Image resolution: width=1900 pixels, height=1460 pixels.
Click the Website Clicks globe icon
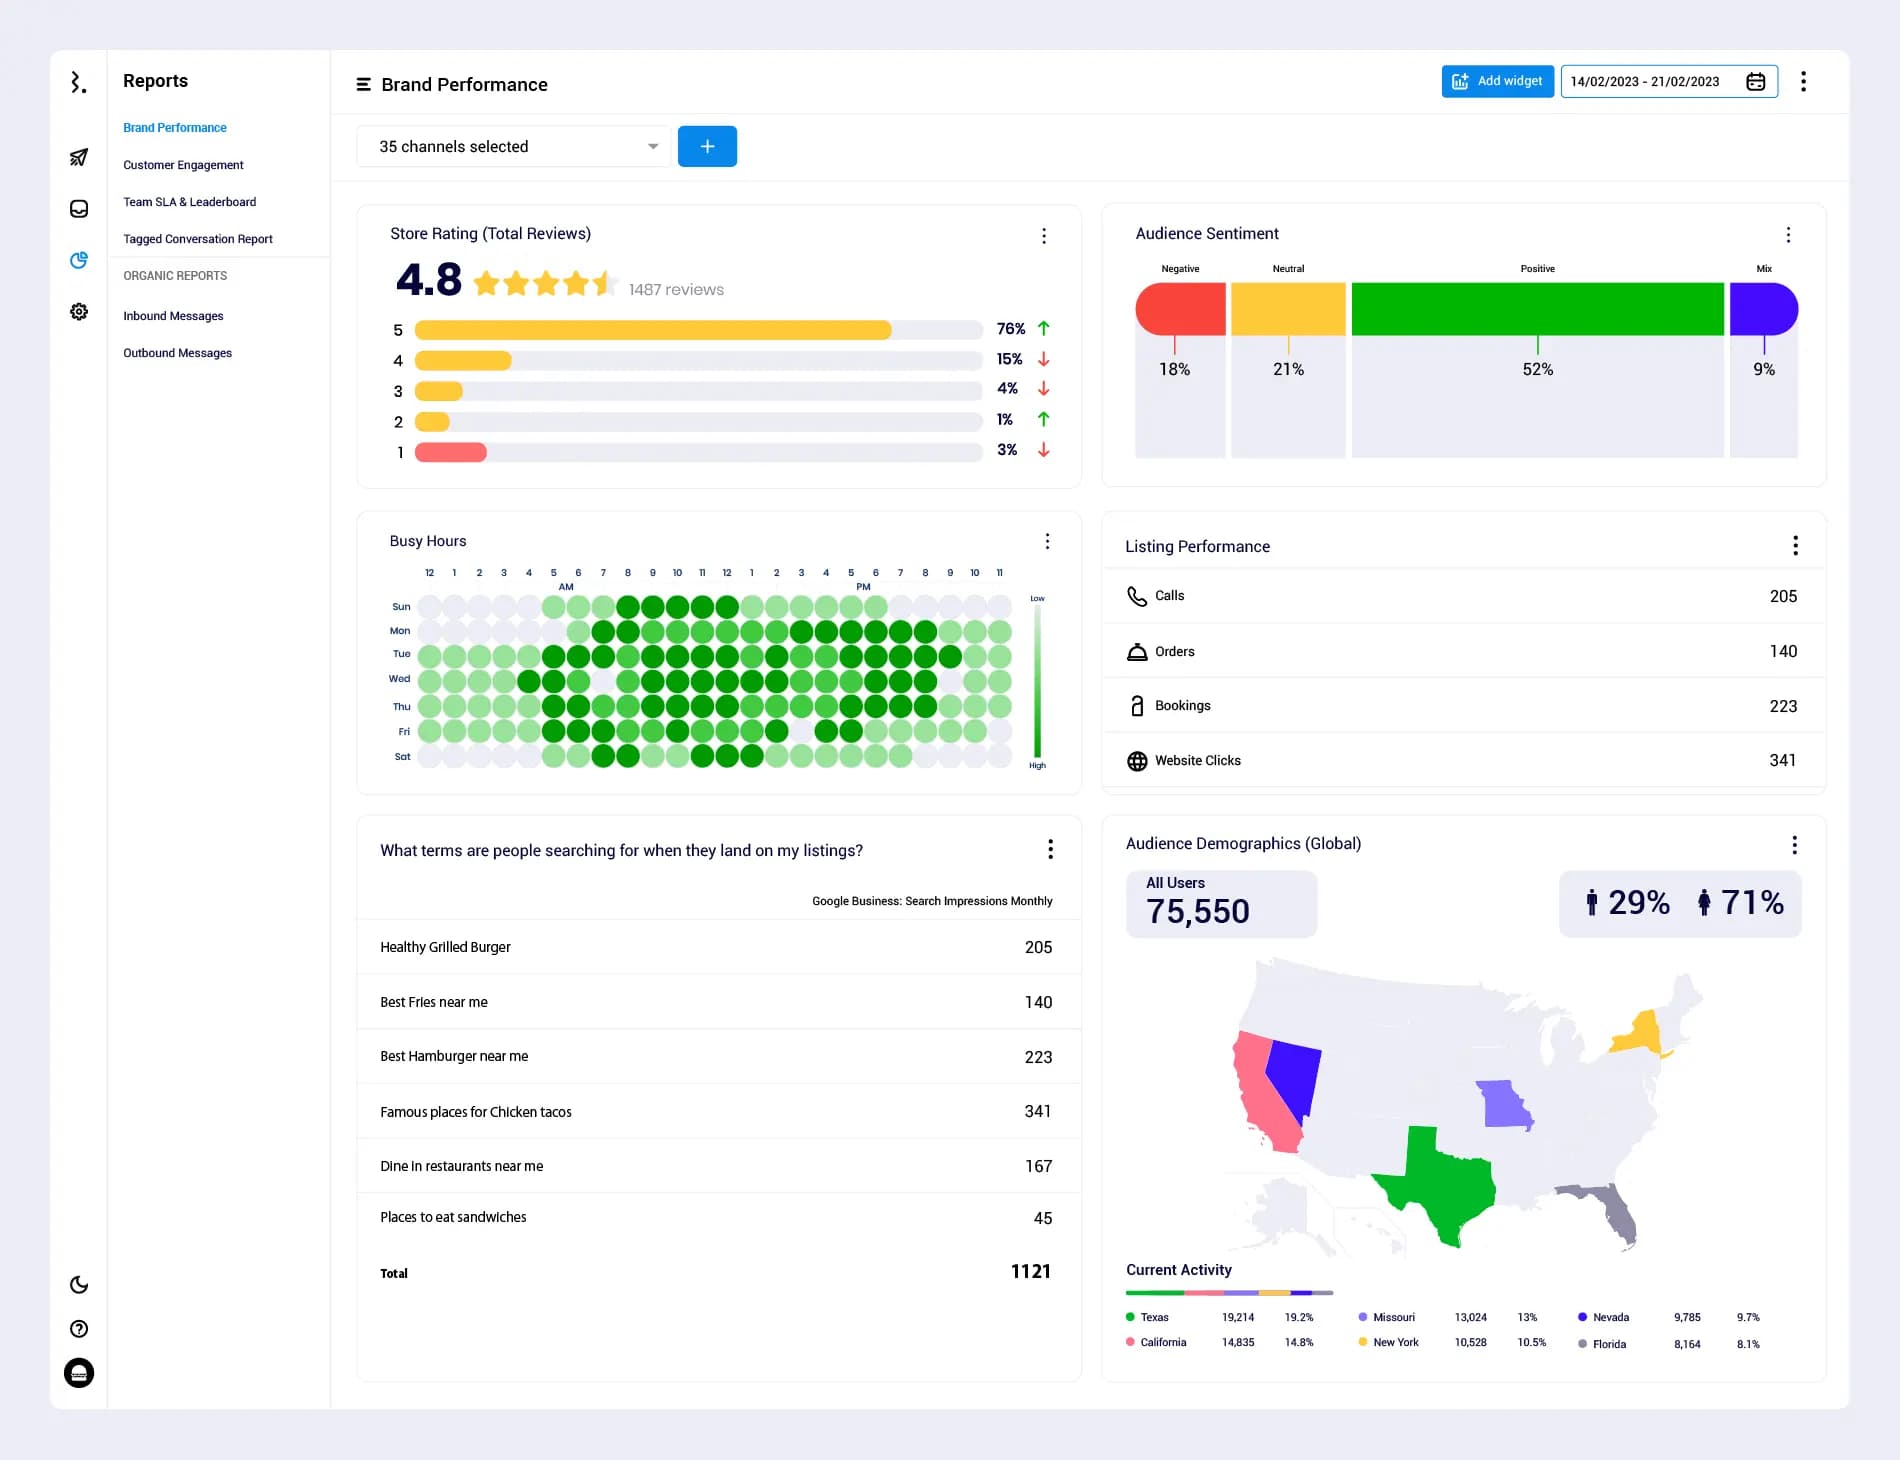click(x=1137, y=760)
